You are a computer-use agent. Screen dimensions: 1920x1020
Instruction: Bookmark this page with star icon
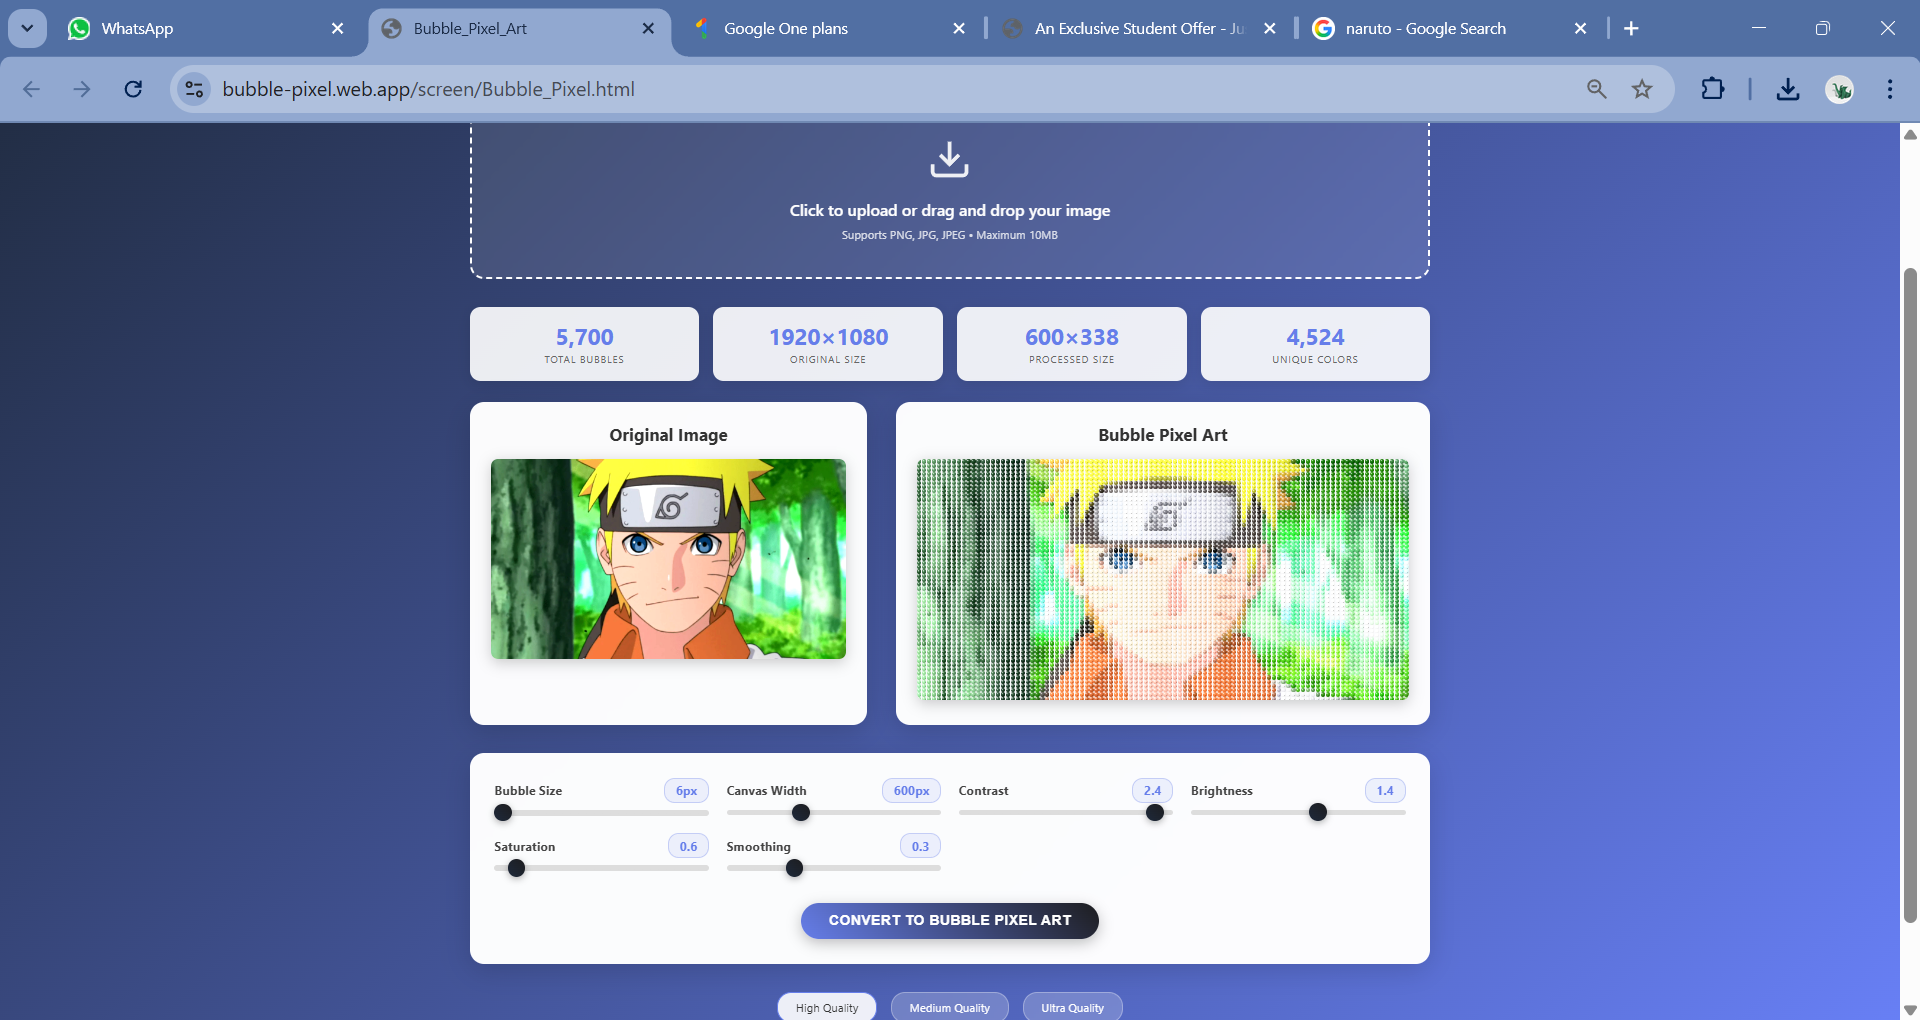[x=1642, y=89]
